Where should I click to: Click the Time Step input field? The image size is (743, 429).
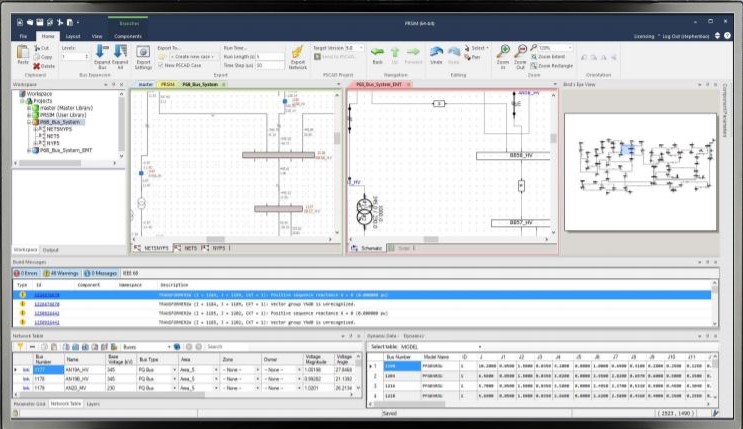click(x=269, y=65)
